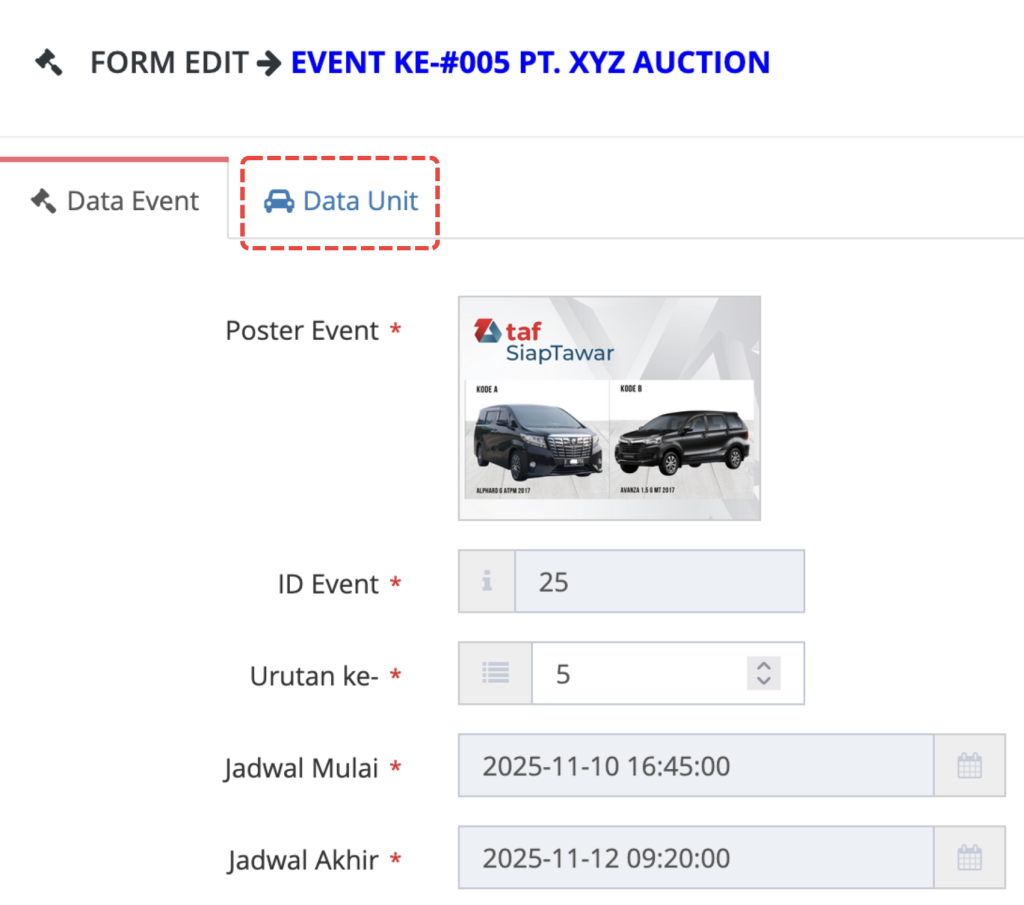Increase Urutan ke- value with up arrow
Image resolution: width=1024 pixels, height=905 pixels.
[x=763, y=666]
